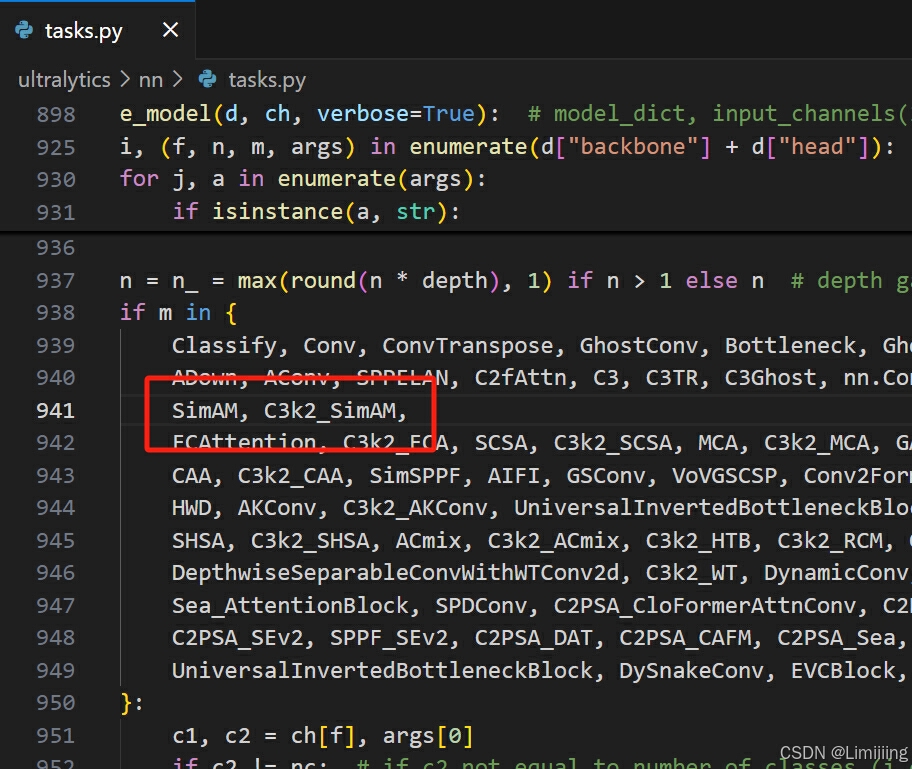Close the tasks.py tab

click(x=170, y=30)
